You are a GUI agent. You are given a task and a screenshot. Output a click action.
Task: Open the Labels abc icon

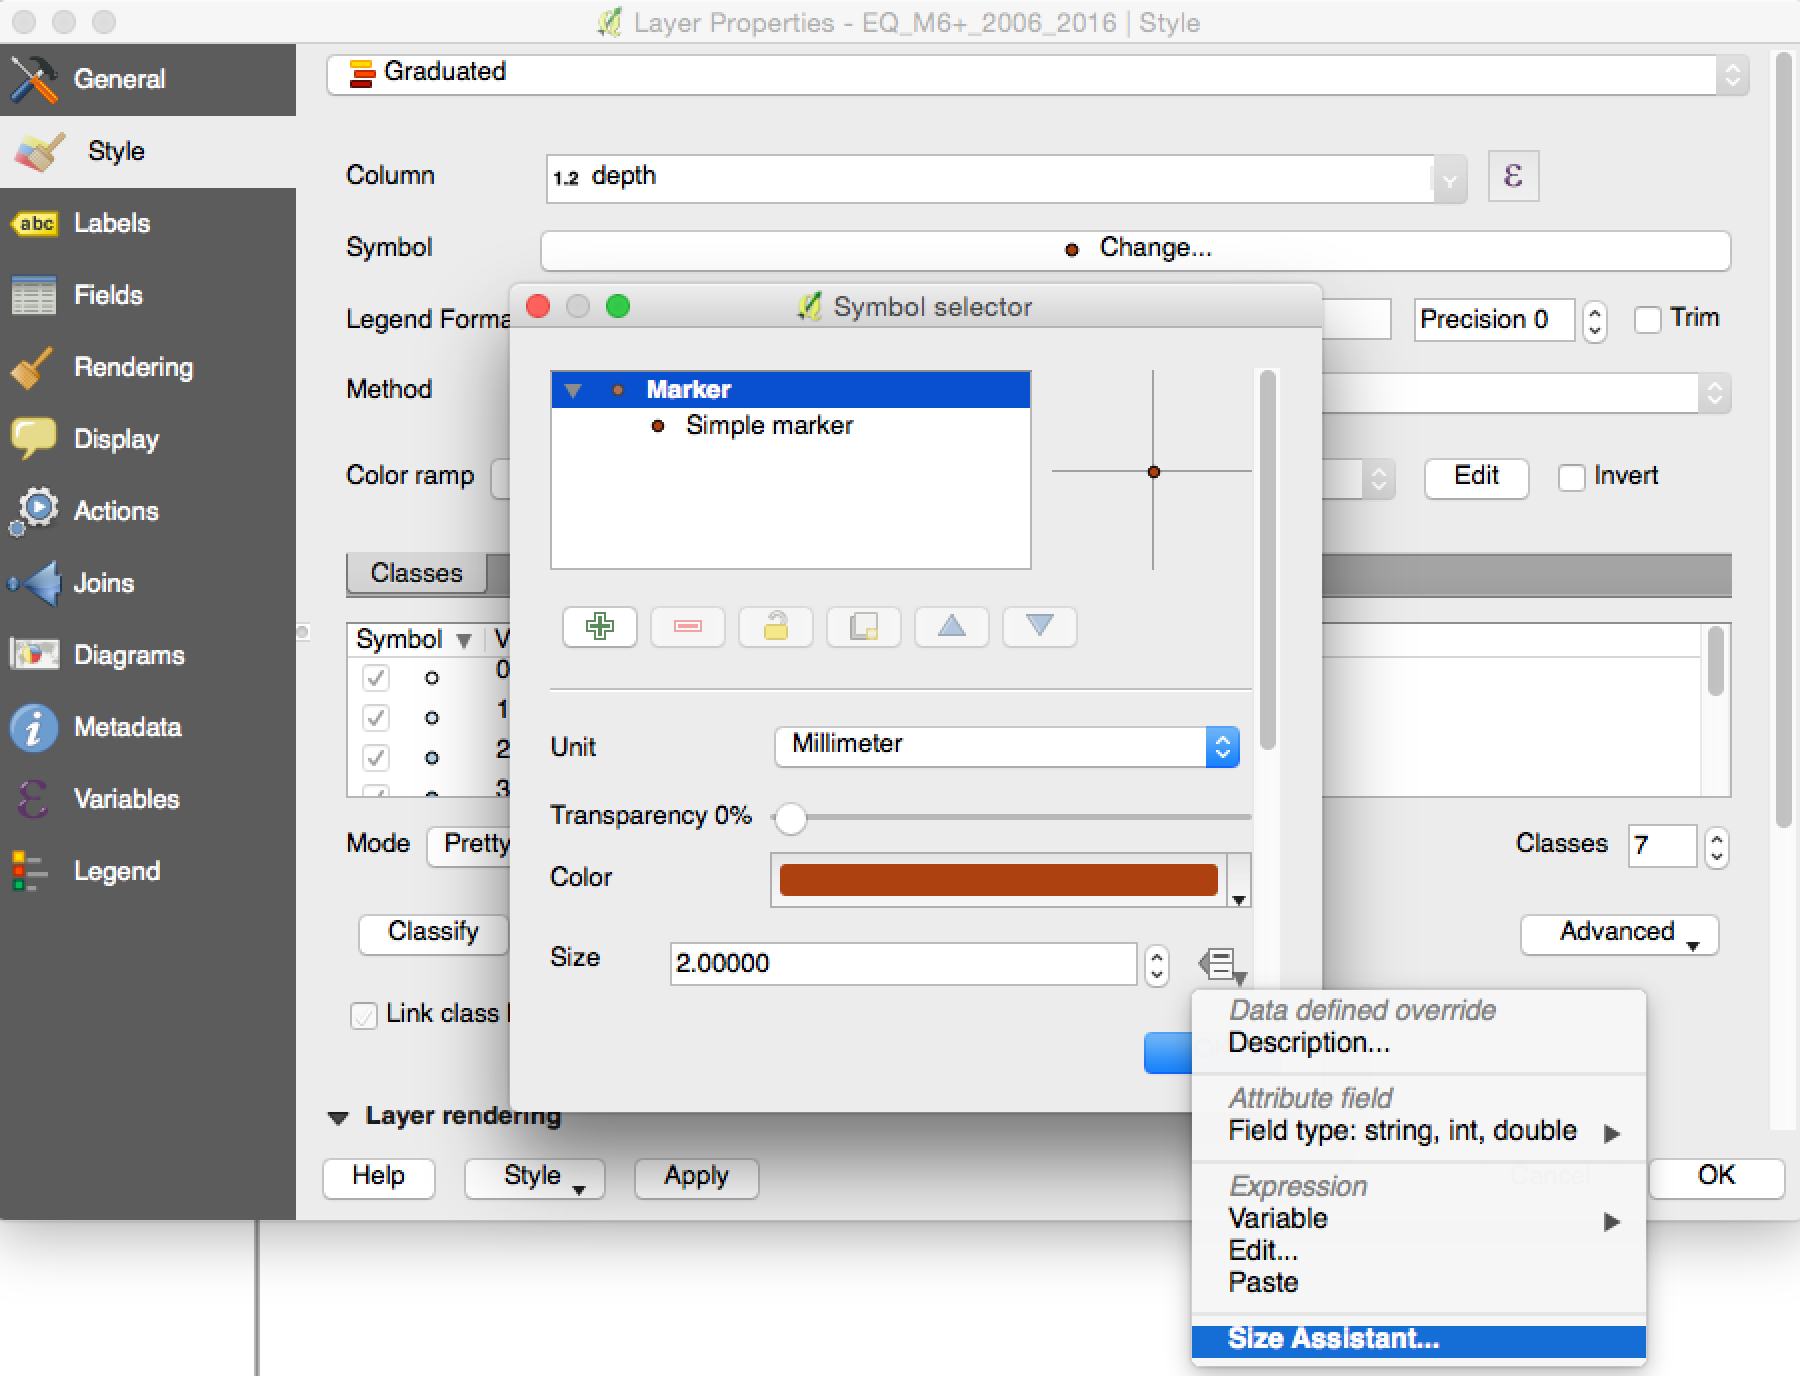[x=36, y=224]
